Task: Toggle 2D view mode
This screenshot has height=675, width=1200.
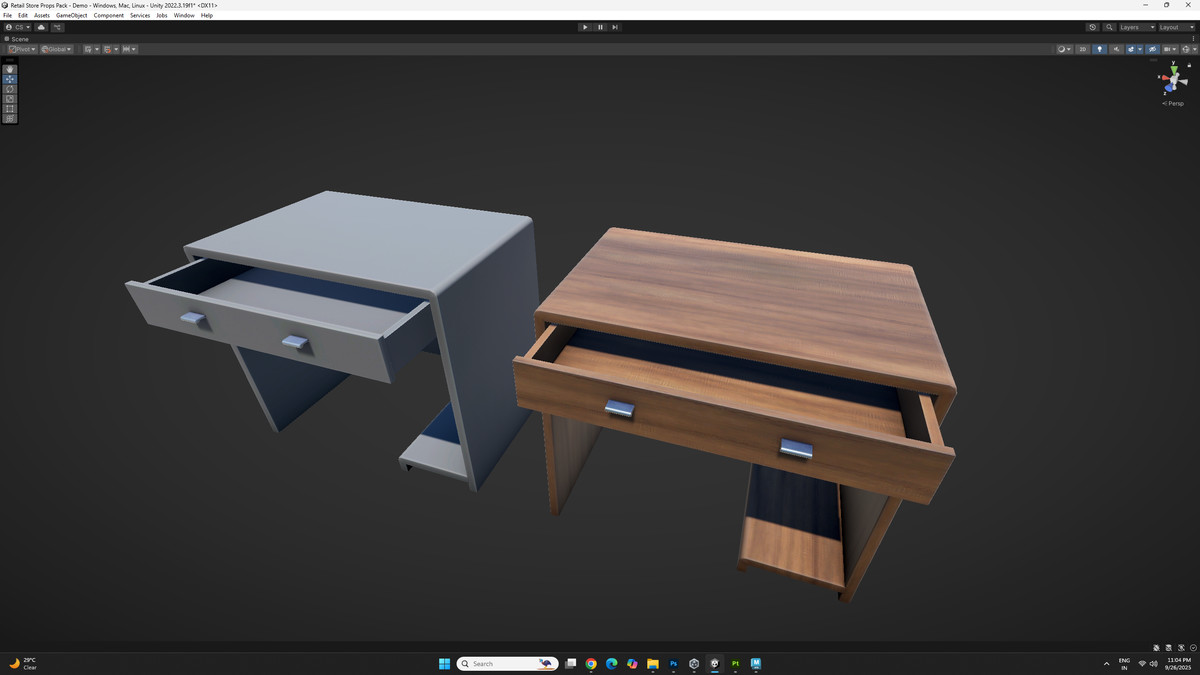Action: (1083, 49)
